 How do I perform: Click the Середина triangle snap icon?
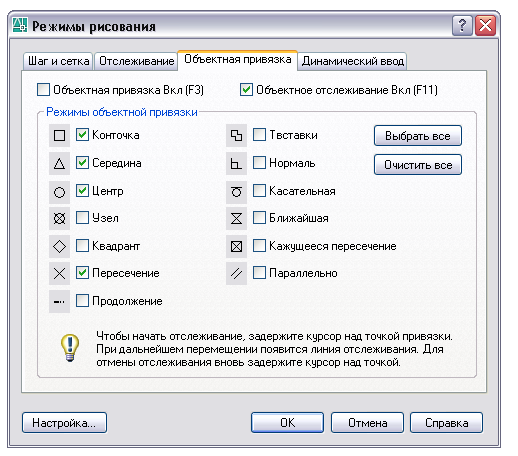(x=59, y=163)
